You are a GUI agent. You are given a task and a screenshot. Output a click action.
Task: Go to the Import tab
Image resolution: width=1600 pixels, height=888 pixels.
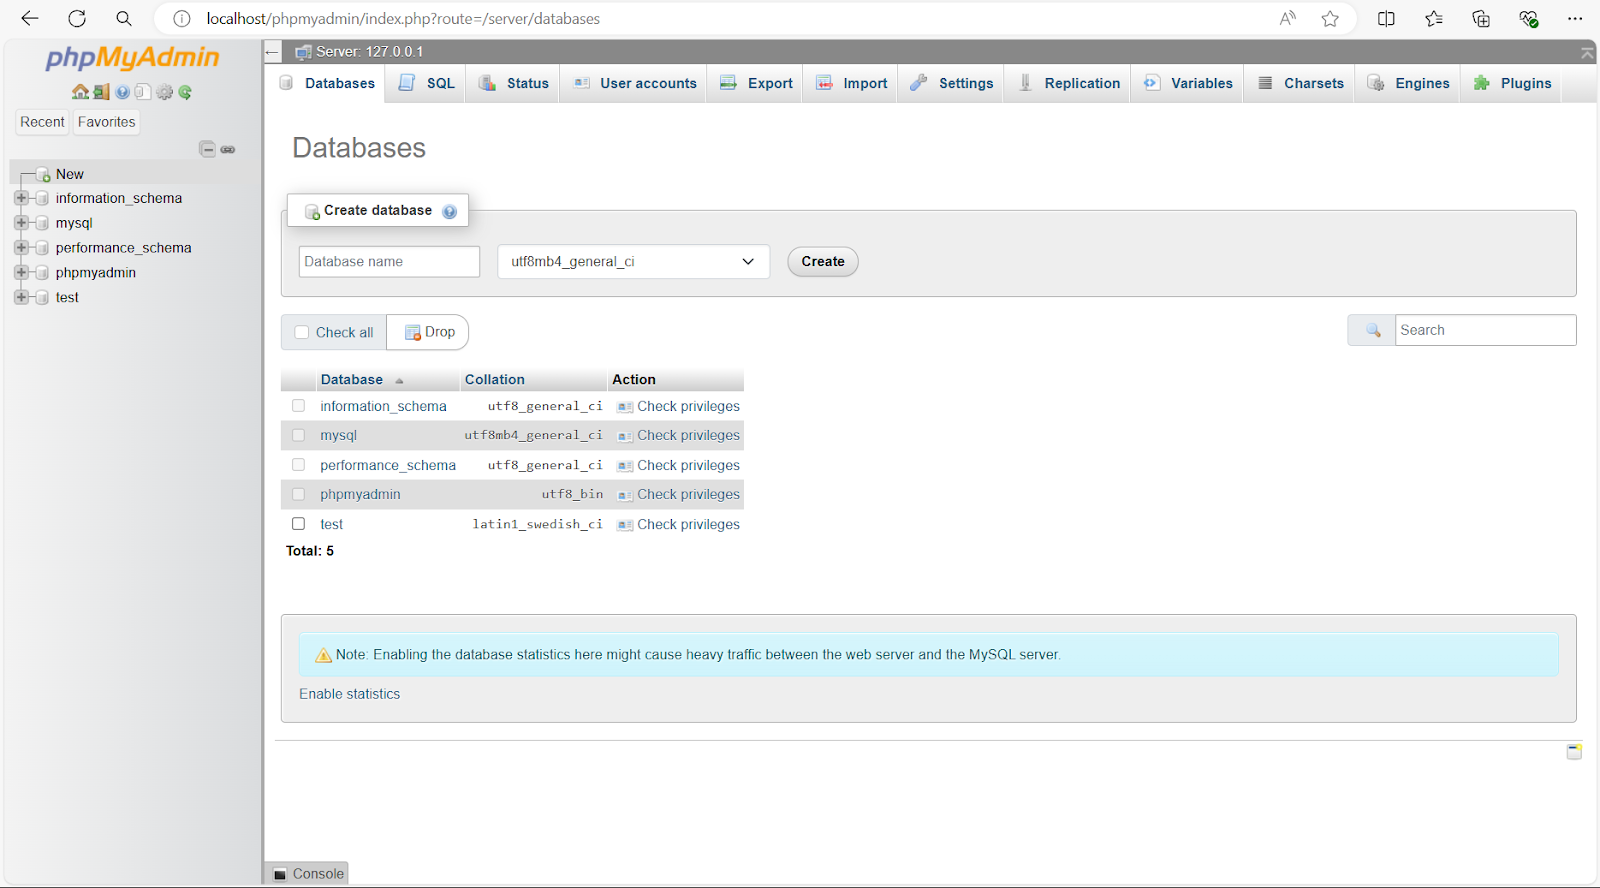(x=852, y=84)
